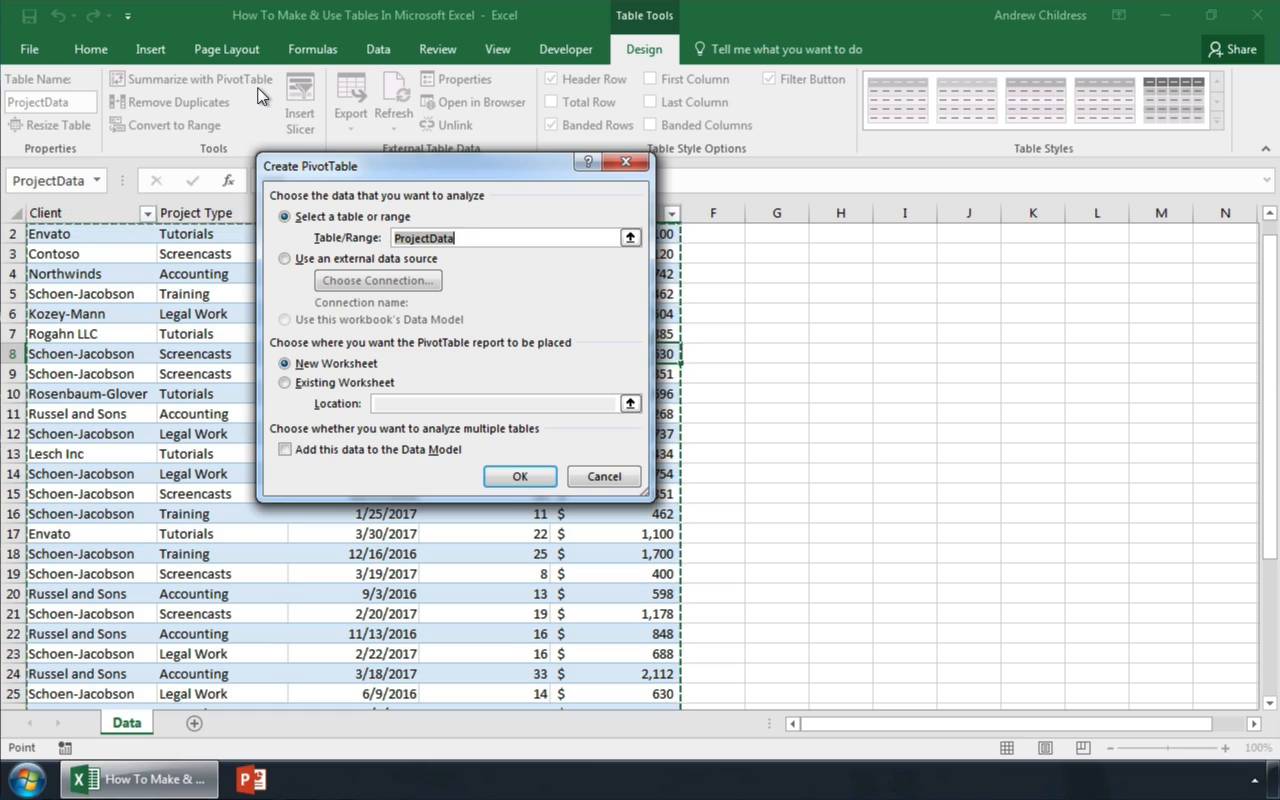Image resolution: width=1280 pixels, height=800 pixels.
Task: Open the Windows Start menu
Action: [x=27, y=779]
